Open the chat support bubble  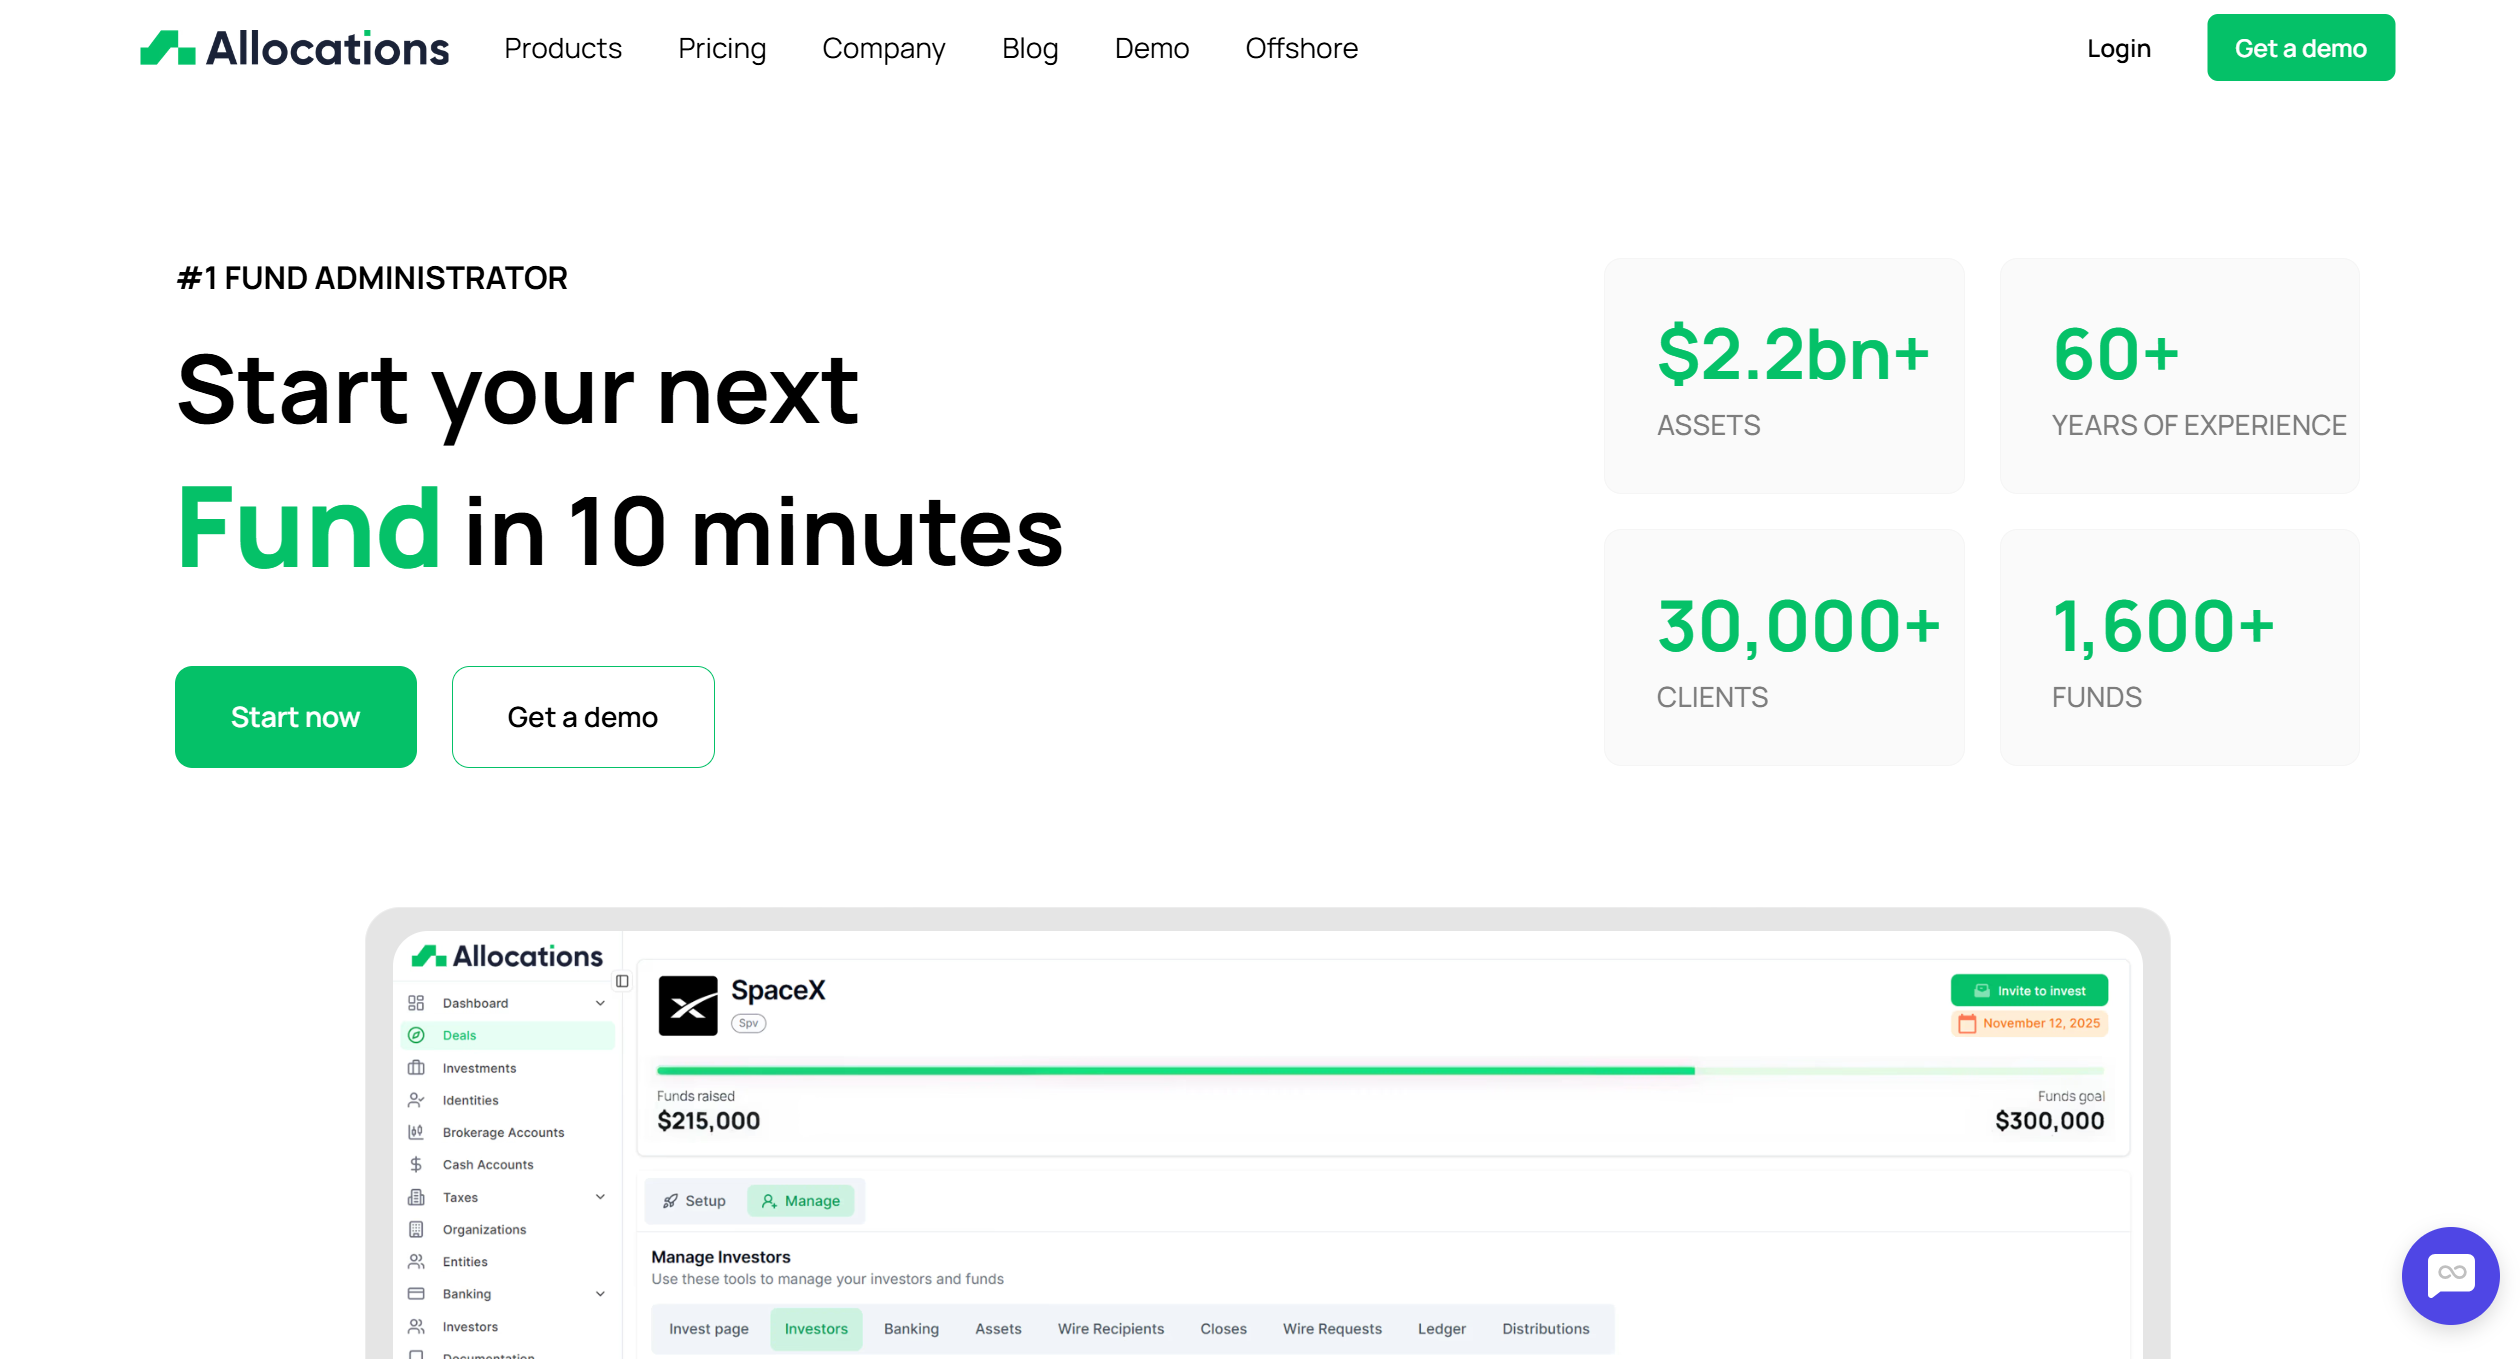(x=2450, y=1275)
